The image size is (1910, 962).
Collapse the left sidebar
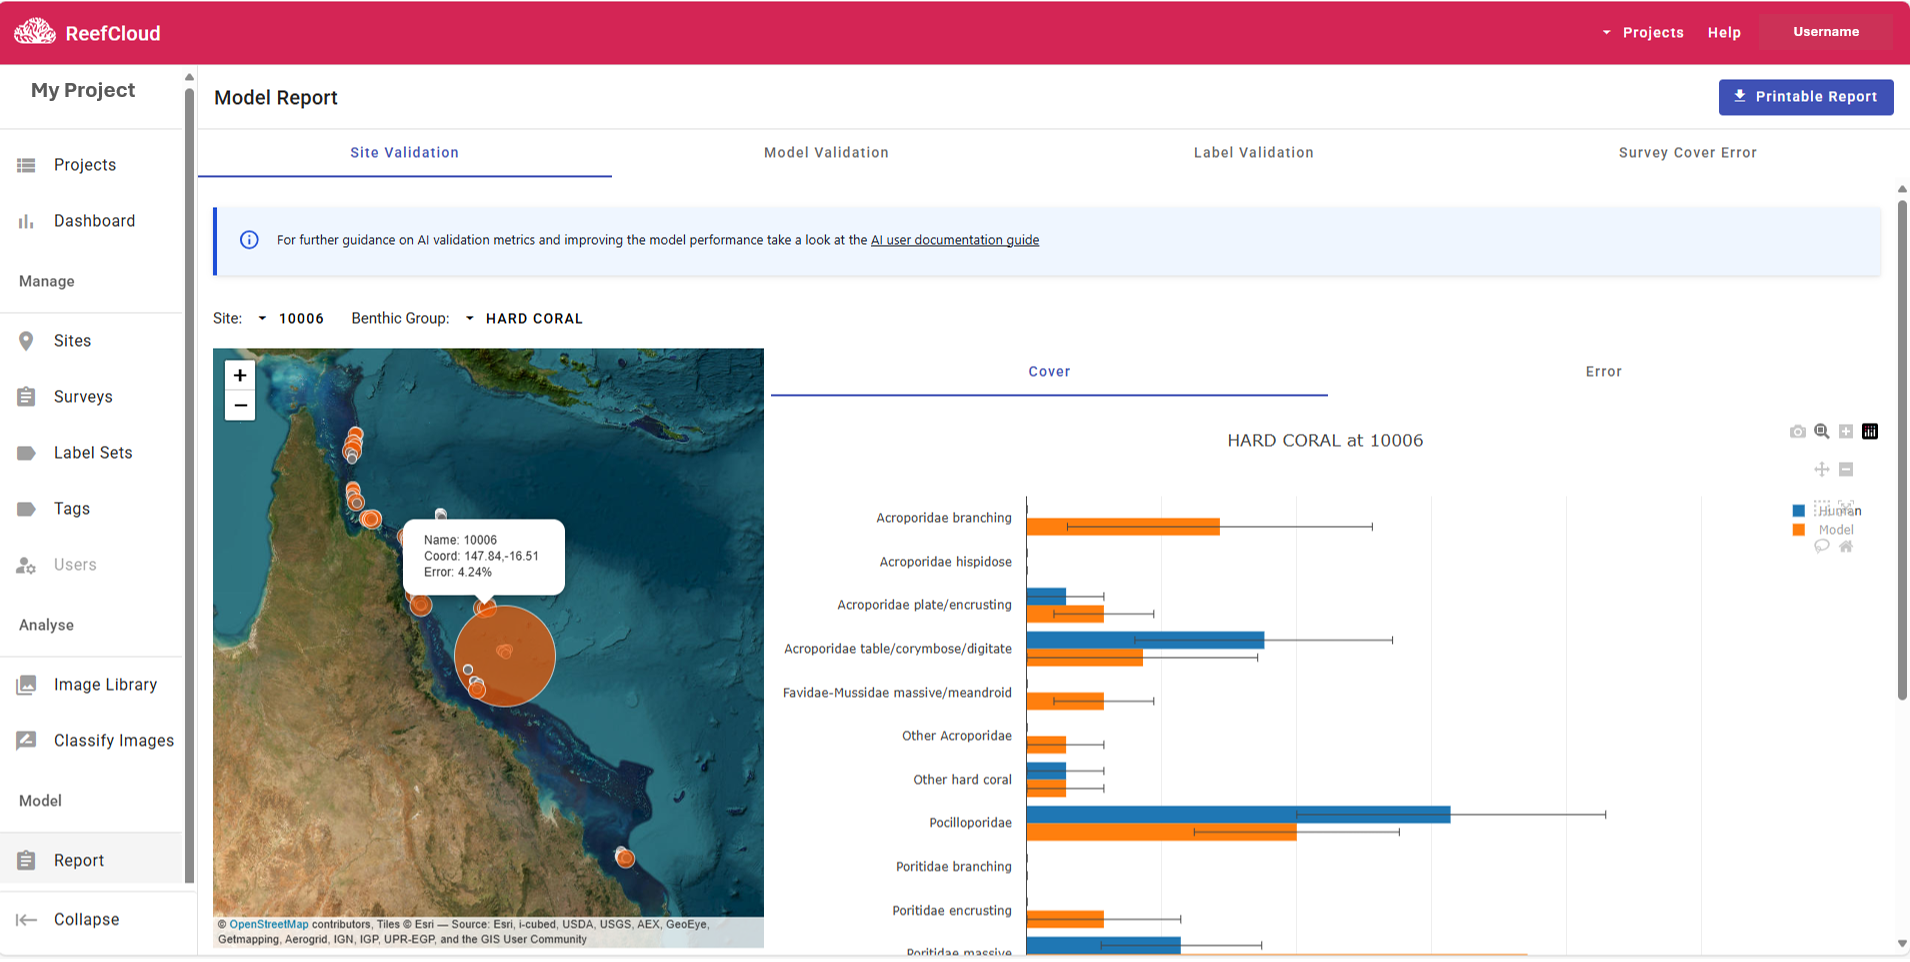86,920
